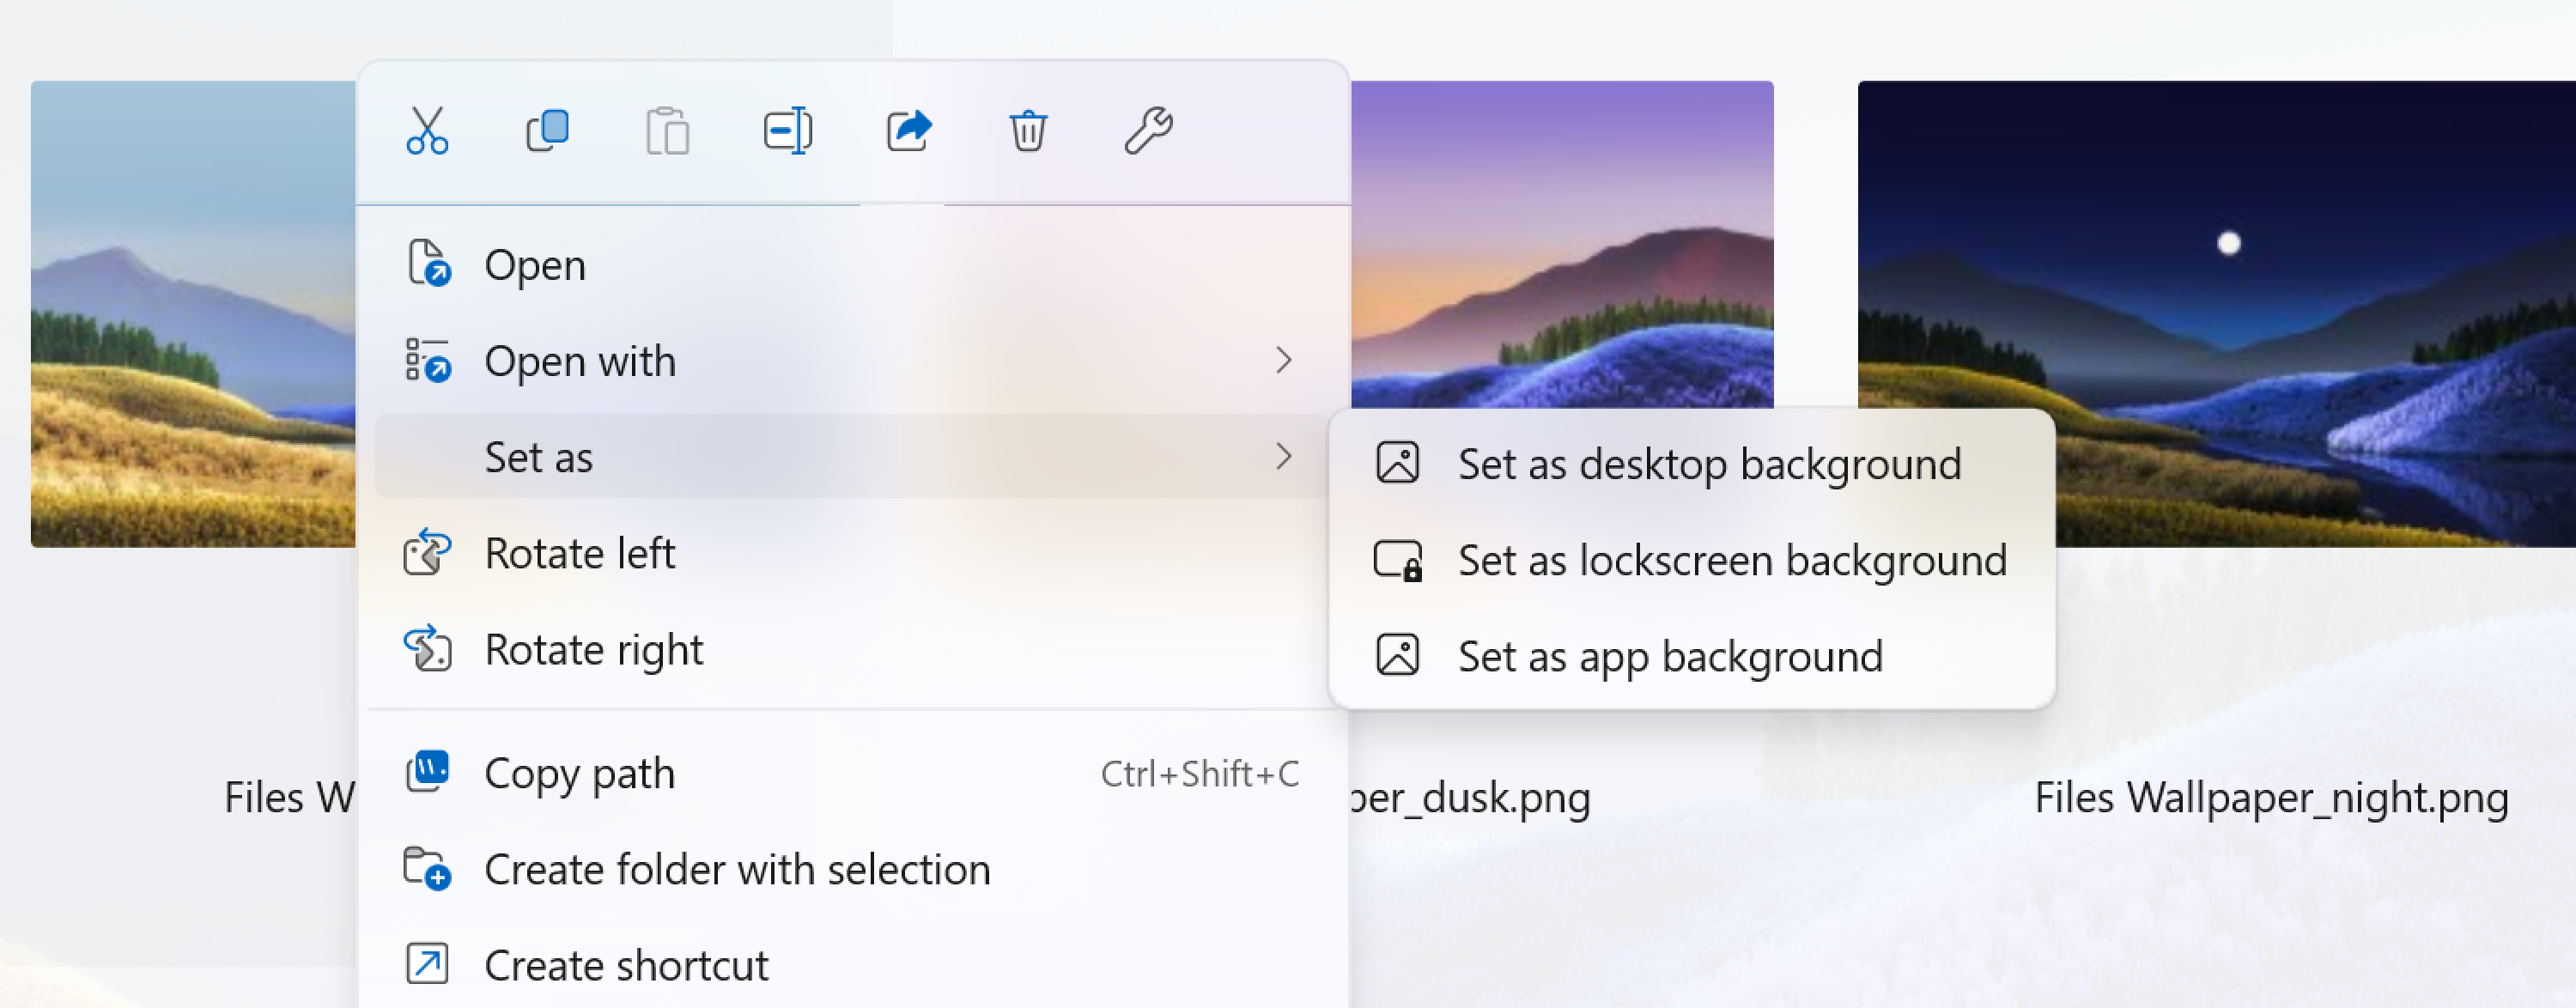Delete the file with the trash icon

1028,130
